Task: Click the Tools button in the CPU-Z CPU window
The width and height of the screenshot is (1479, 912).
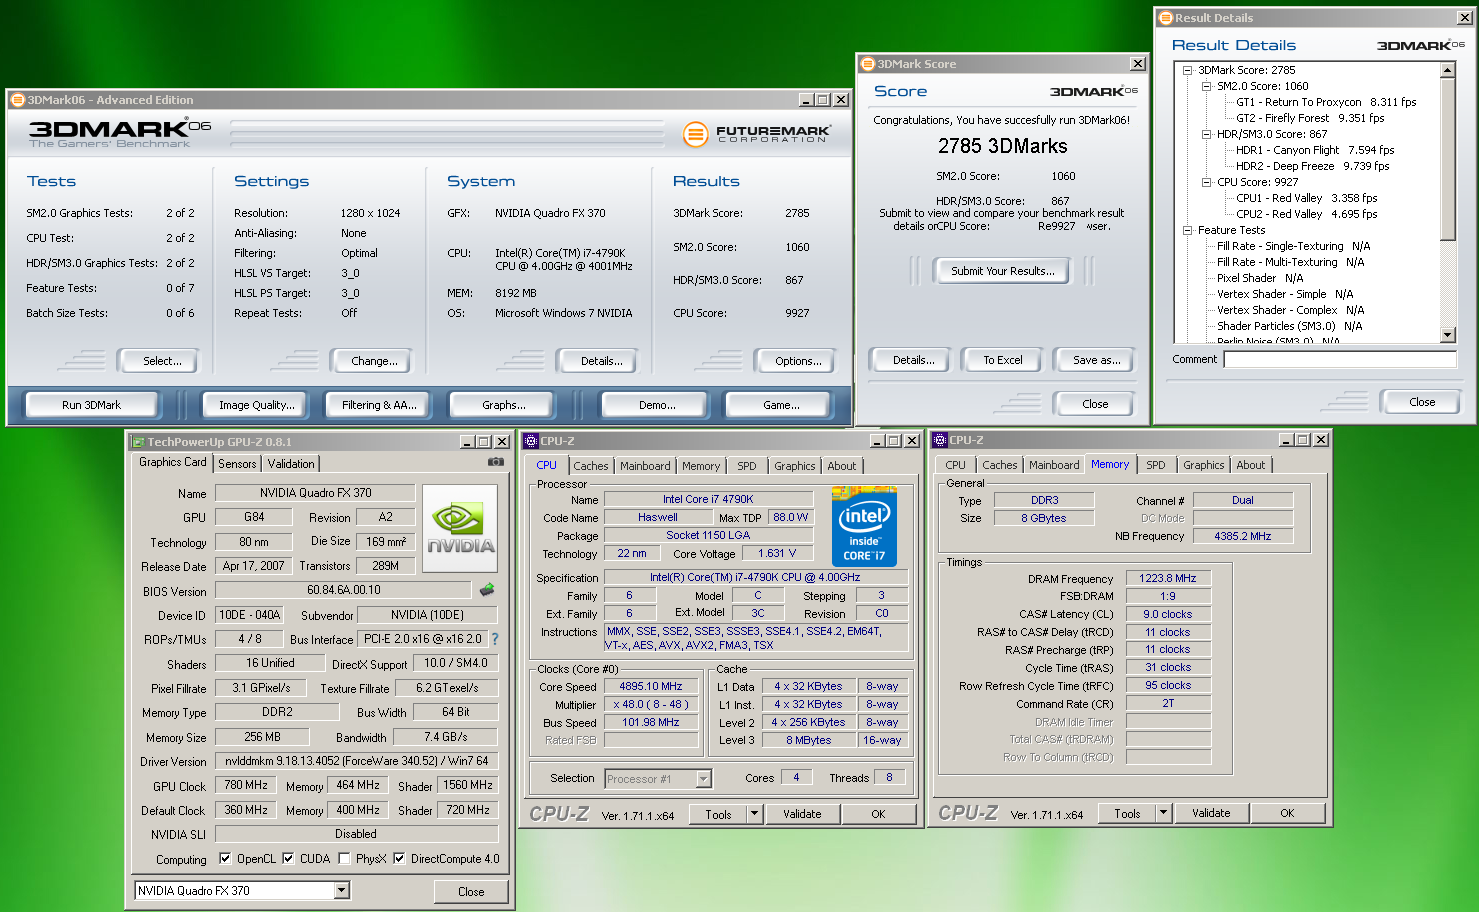Action: [718, 814]
